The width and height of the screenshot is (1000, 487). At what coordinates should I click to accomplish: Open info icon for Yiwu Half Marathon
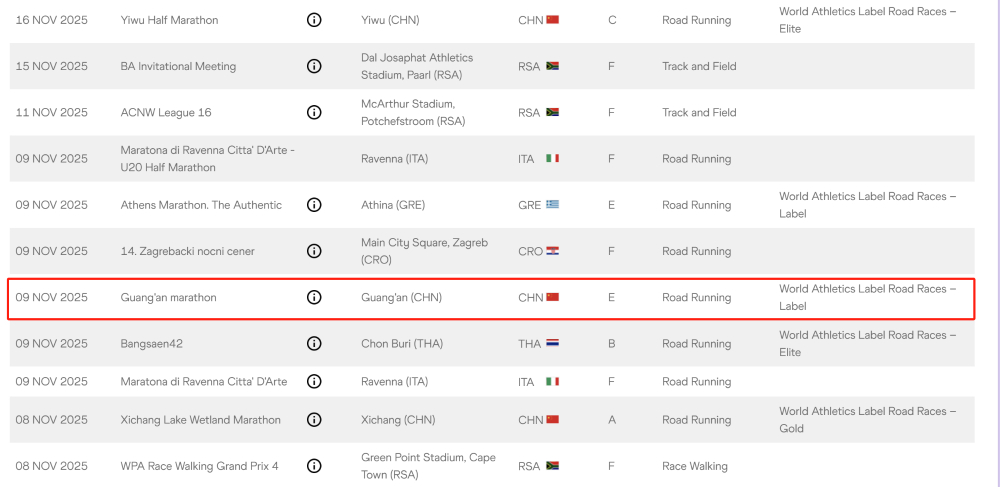pos(314,20)
